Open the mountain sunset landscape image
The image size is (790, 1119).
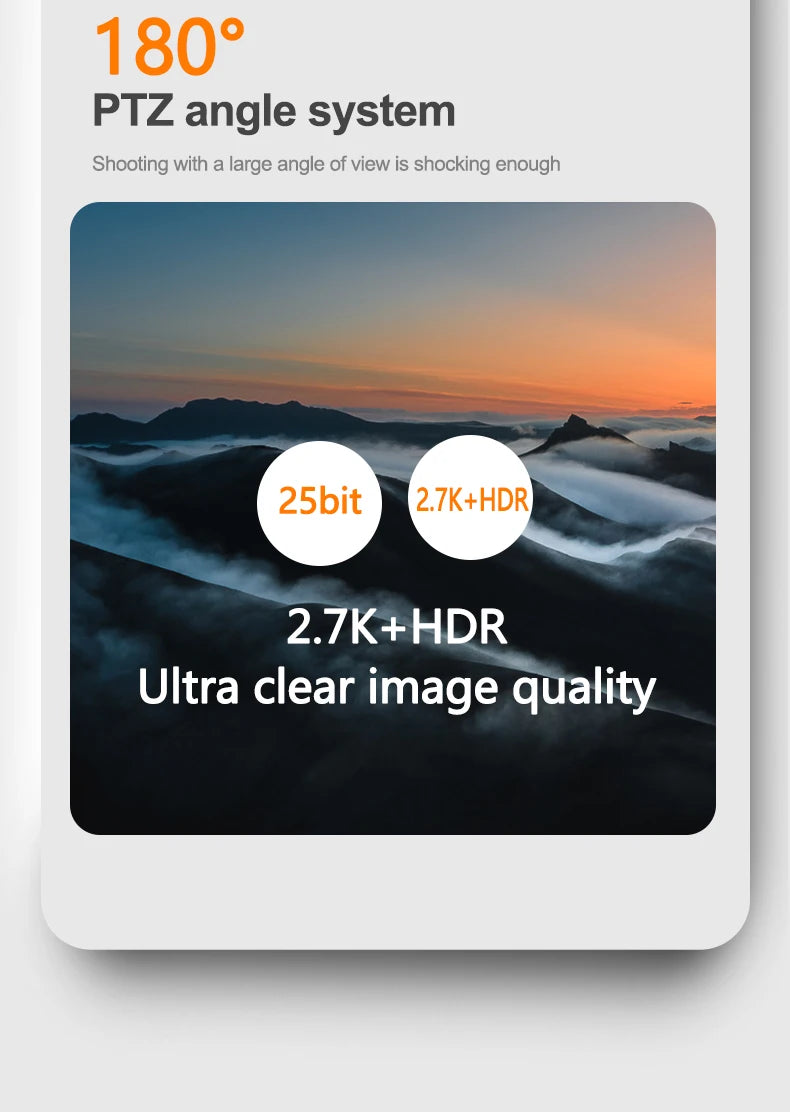point(393,518)
